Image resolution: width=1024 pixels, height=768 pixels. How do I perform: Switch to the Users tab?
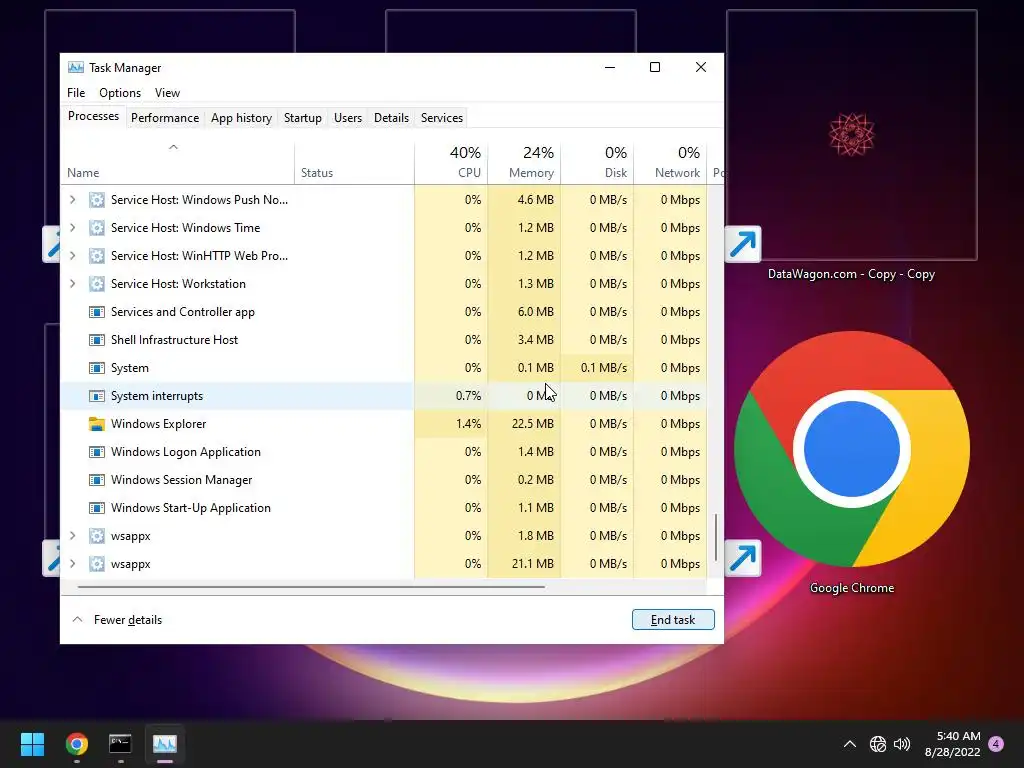[x=347, y=118]
